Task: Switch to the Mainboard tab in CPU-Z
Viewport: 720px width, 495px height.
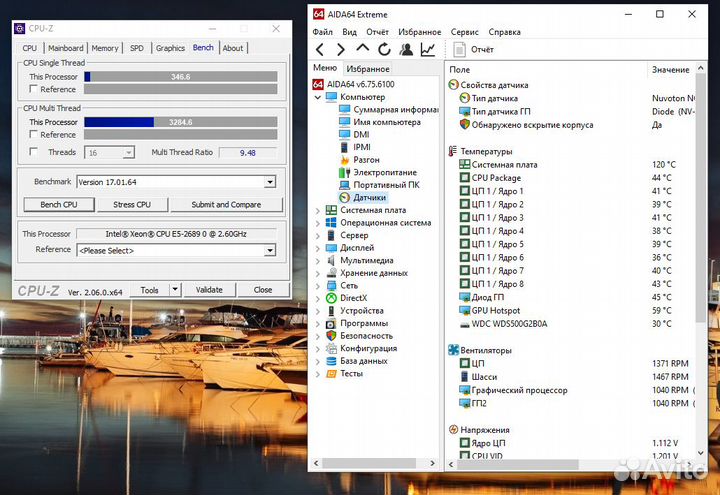Action: 66,48
